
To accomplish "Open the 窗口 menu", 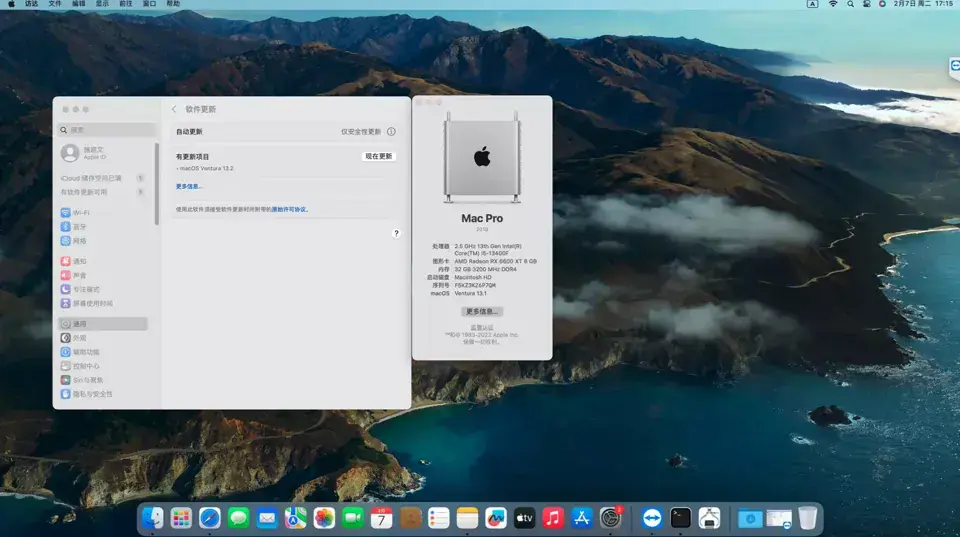I will click(x=149, y=4).
